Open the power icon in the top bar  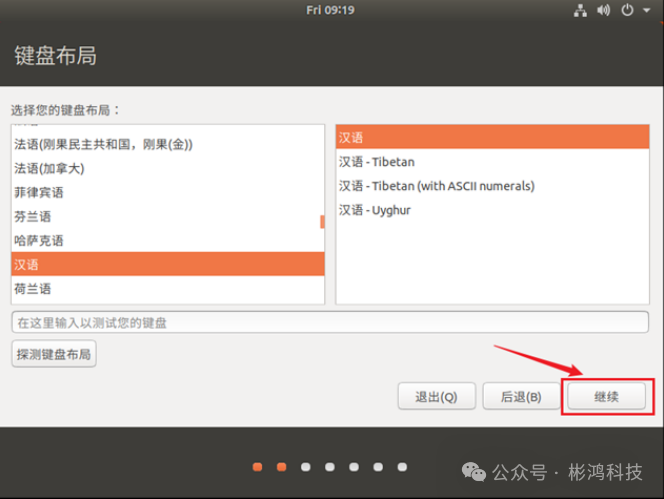click(627, 10)
